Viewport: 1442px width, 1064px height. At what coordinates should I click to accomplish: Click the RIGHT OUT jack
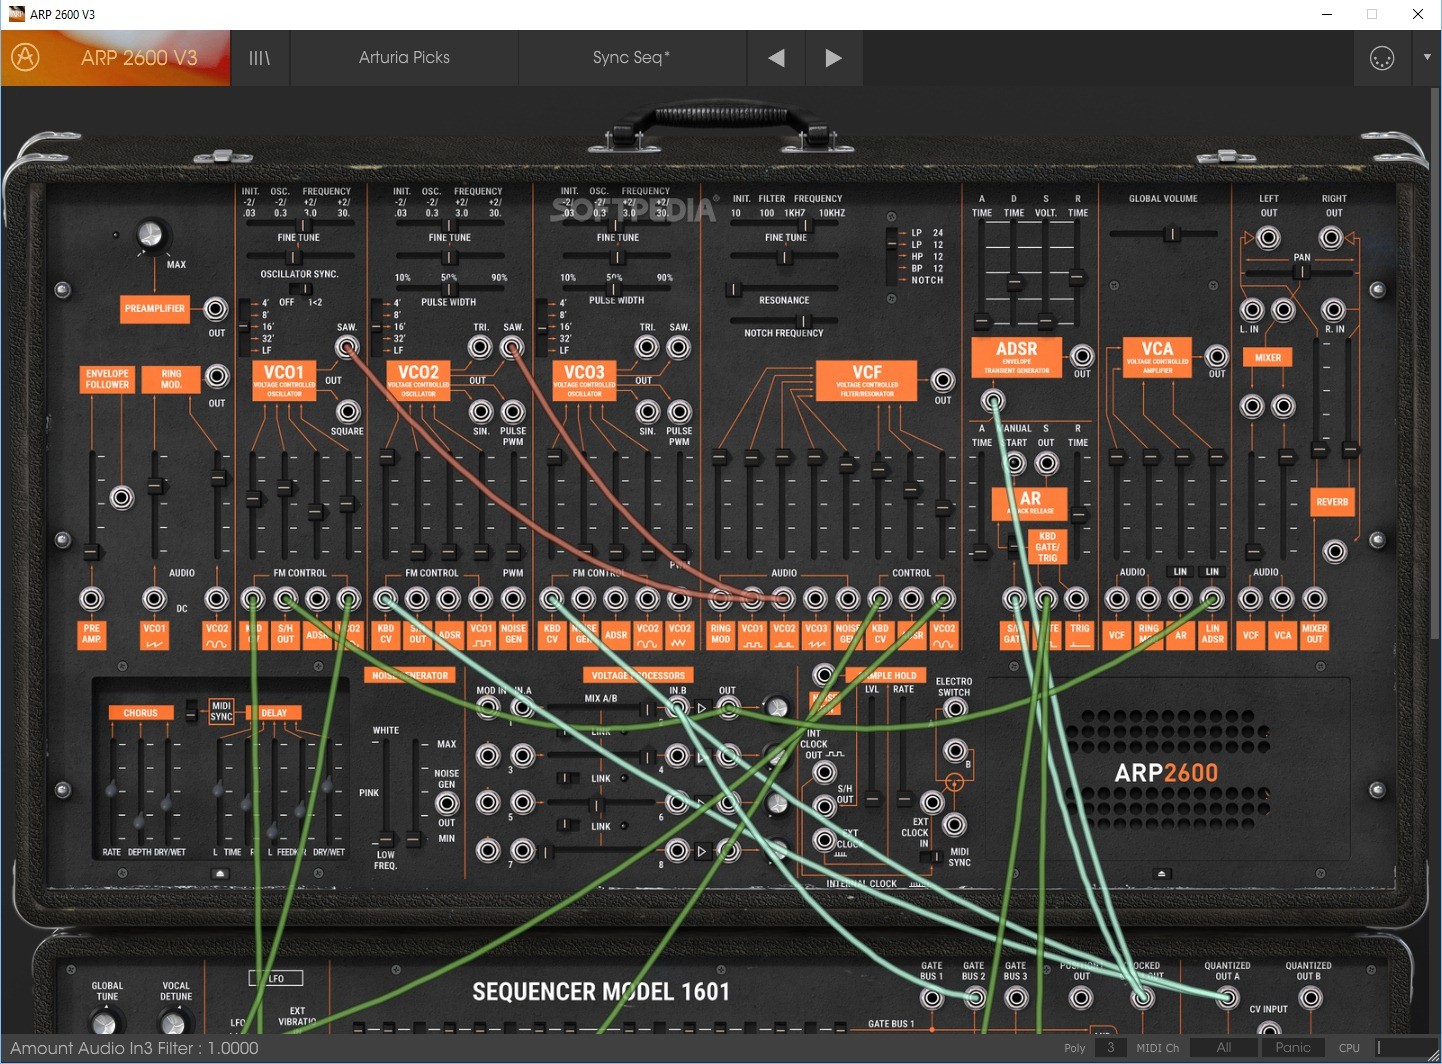pyautogui.click(x=1331, y=238)
